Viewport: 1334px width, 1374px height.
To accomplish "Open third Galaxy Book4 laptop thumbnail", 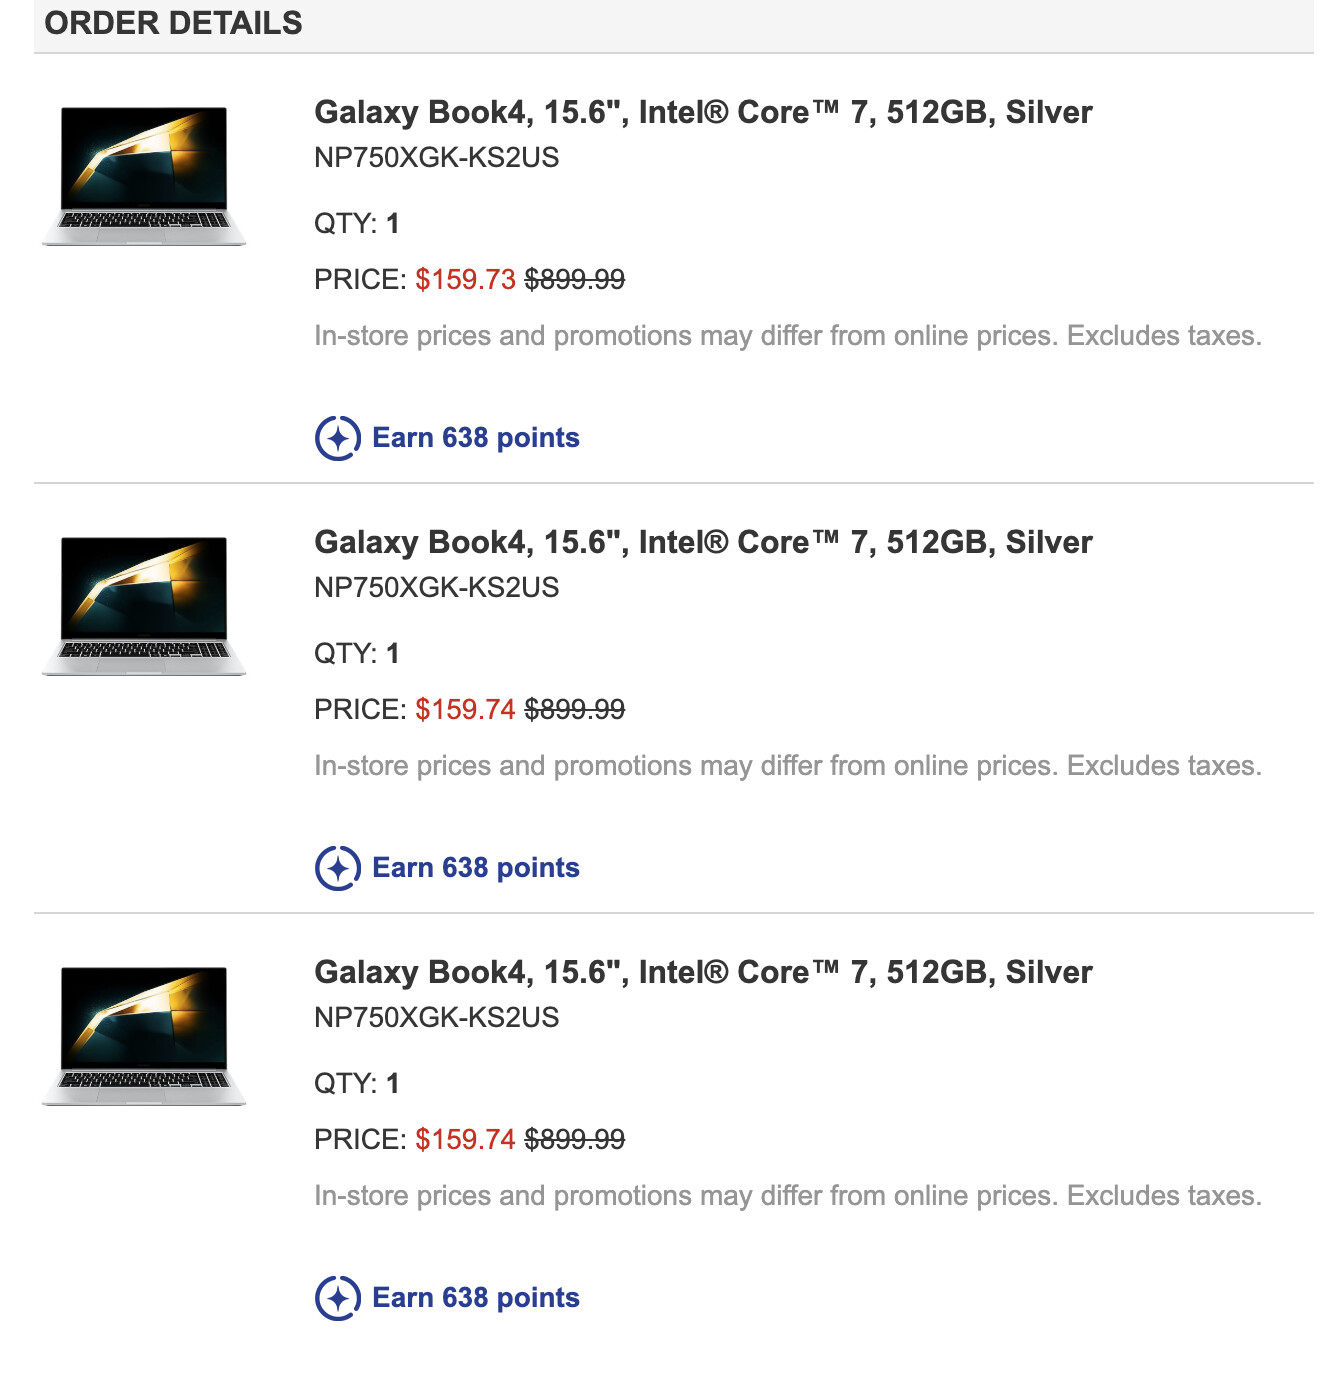I will click(x=144, y=1036).
